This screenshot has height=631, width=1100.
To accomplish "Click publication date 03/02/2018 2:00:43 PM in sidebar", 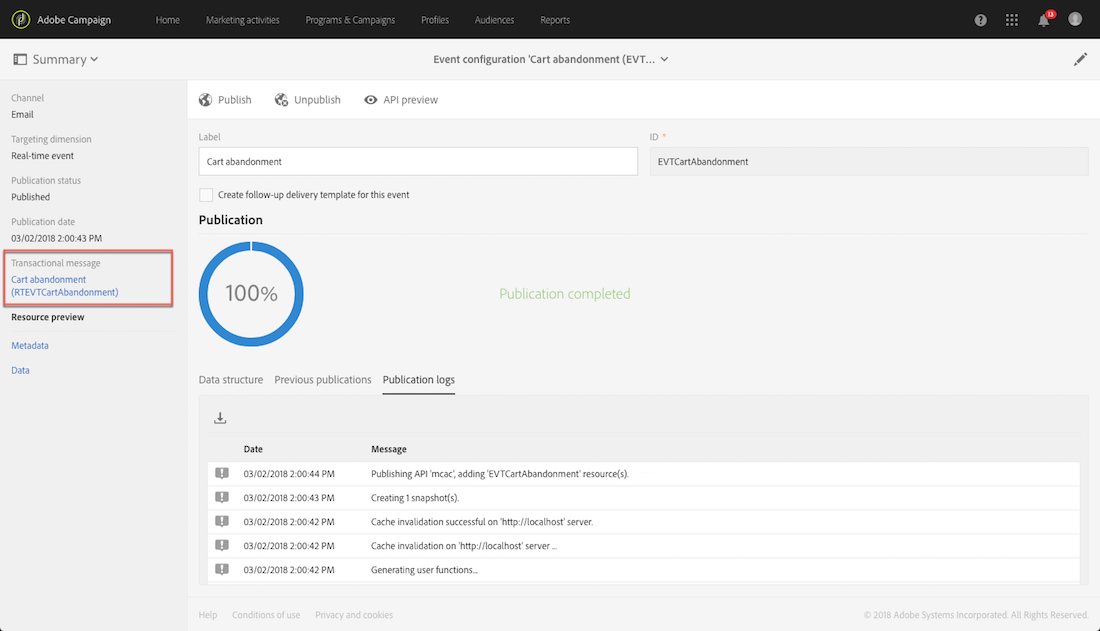I will click(56, 239).
